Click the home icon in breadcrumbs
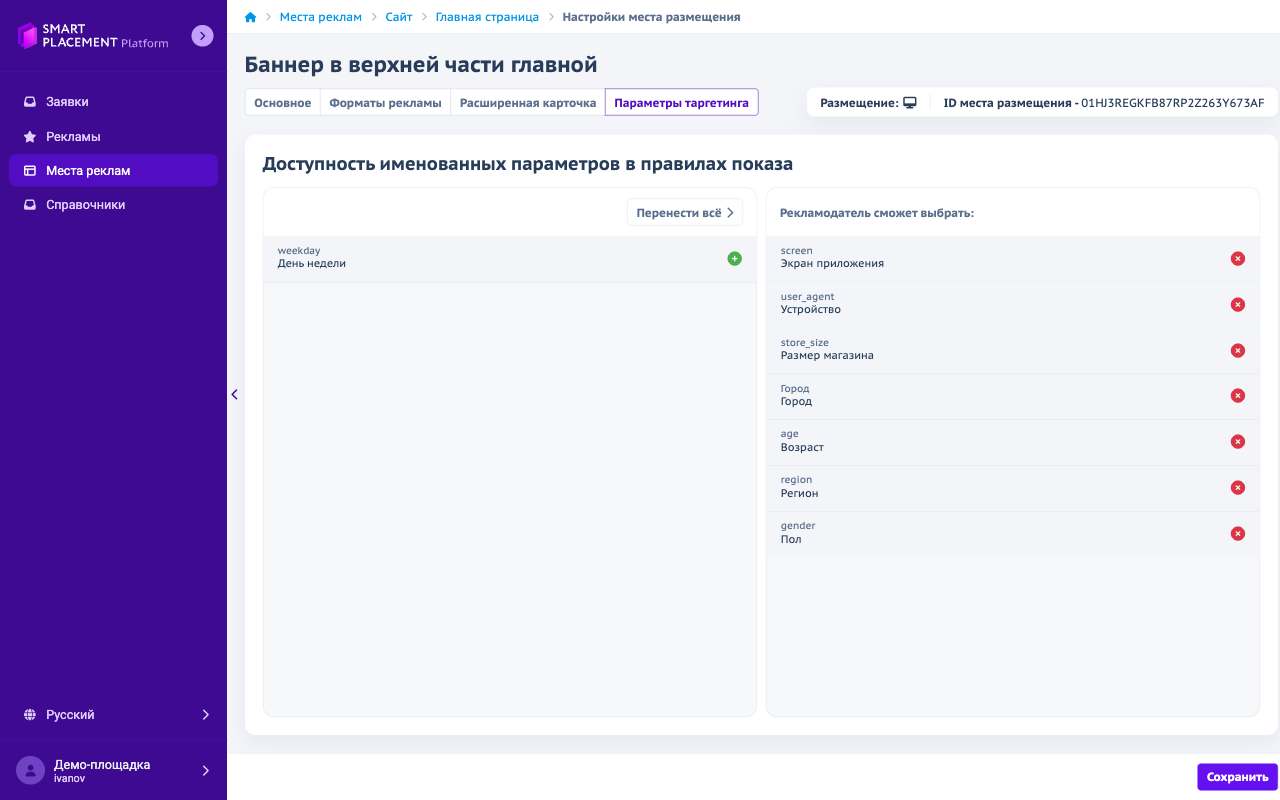1280x800 pixels. coord(250,17)
